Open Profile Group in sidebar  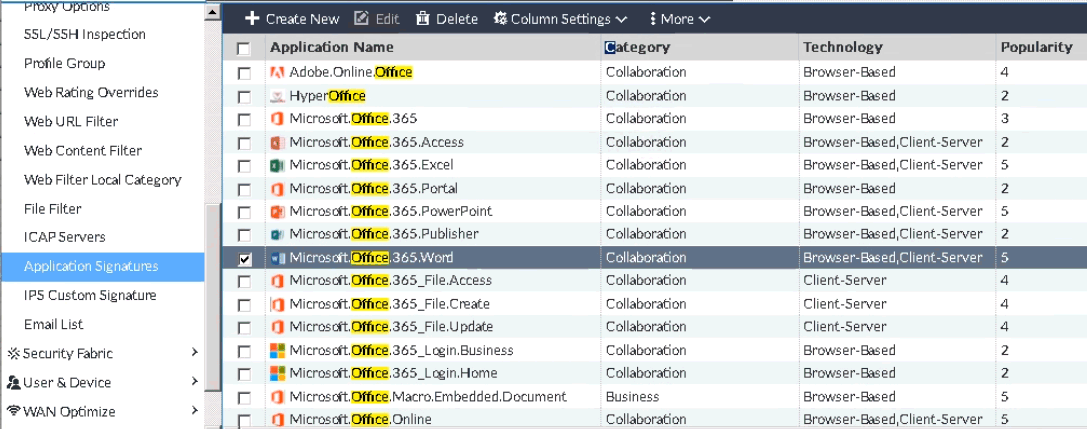tap(64, 63)
